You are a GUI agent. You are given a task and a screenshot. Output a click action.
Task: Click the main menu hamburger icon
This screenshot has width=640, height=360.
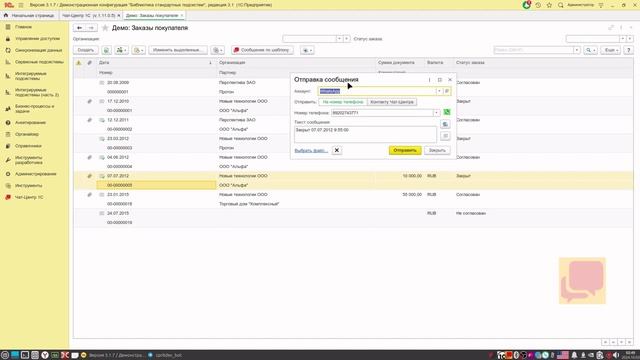pyautogui.click(x=21, y=5)
